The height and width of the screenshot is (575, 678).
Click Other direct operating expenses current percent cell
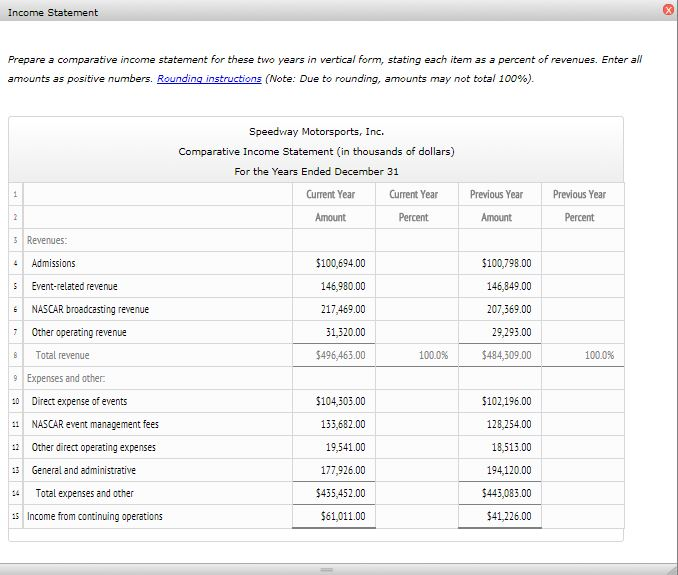click(x=417, y=447)
